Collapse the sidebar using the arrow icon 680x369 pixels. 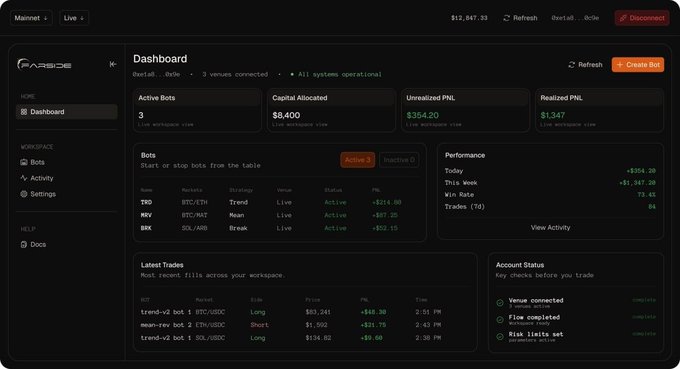point(113,64)
